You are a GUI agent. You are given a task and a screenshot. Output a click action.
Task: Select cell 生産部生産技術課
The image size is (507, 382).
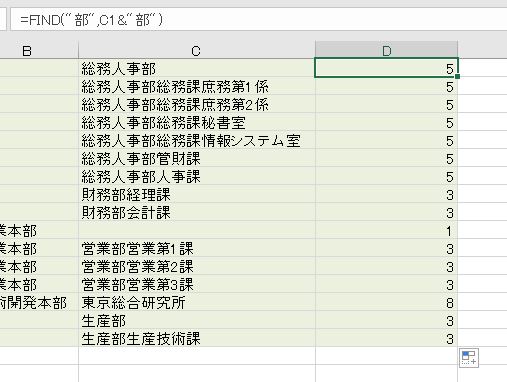click(x=197, y=338)
